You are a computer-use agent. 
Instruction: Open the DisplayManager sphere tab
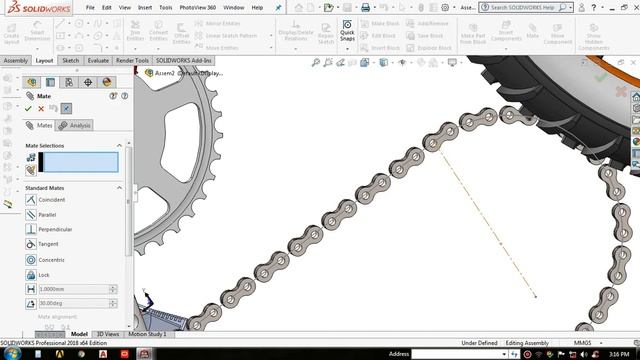pos(107,82)
